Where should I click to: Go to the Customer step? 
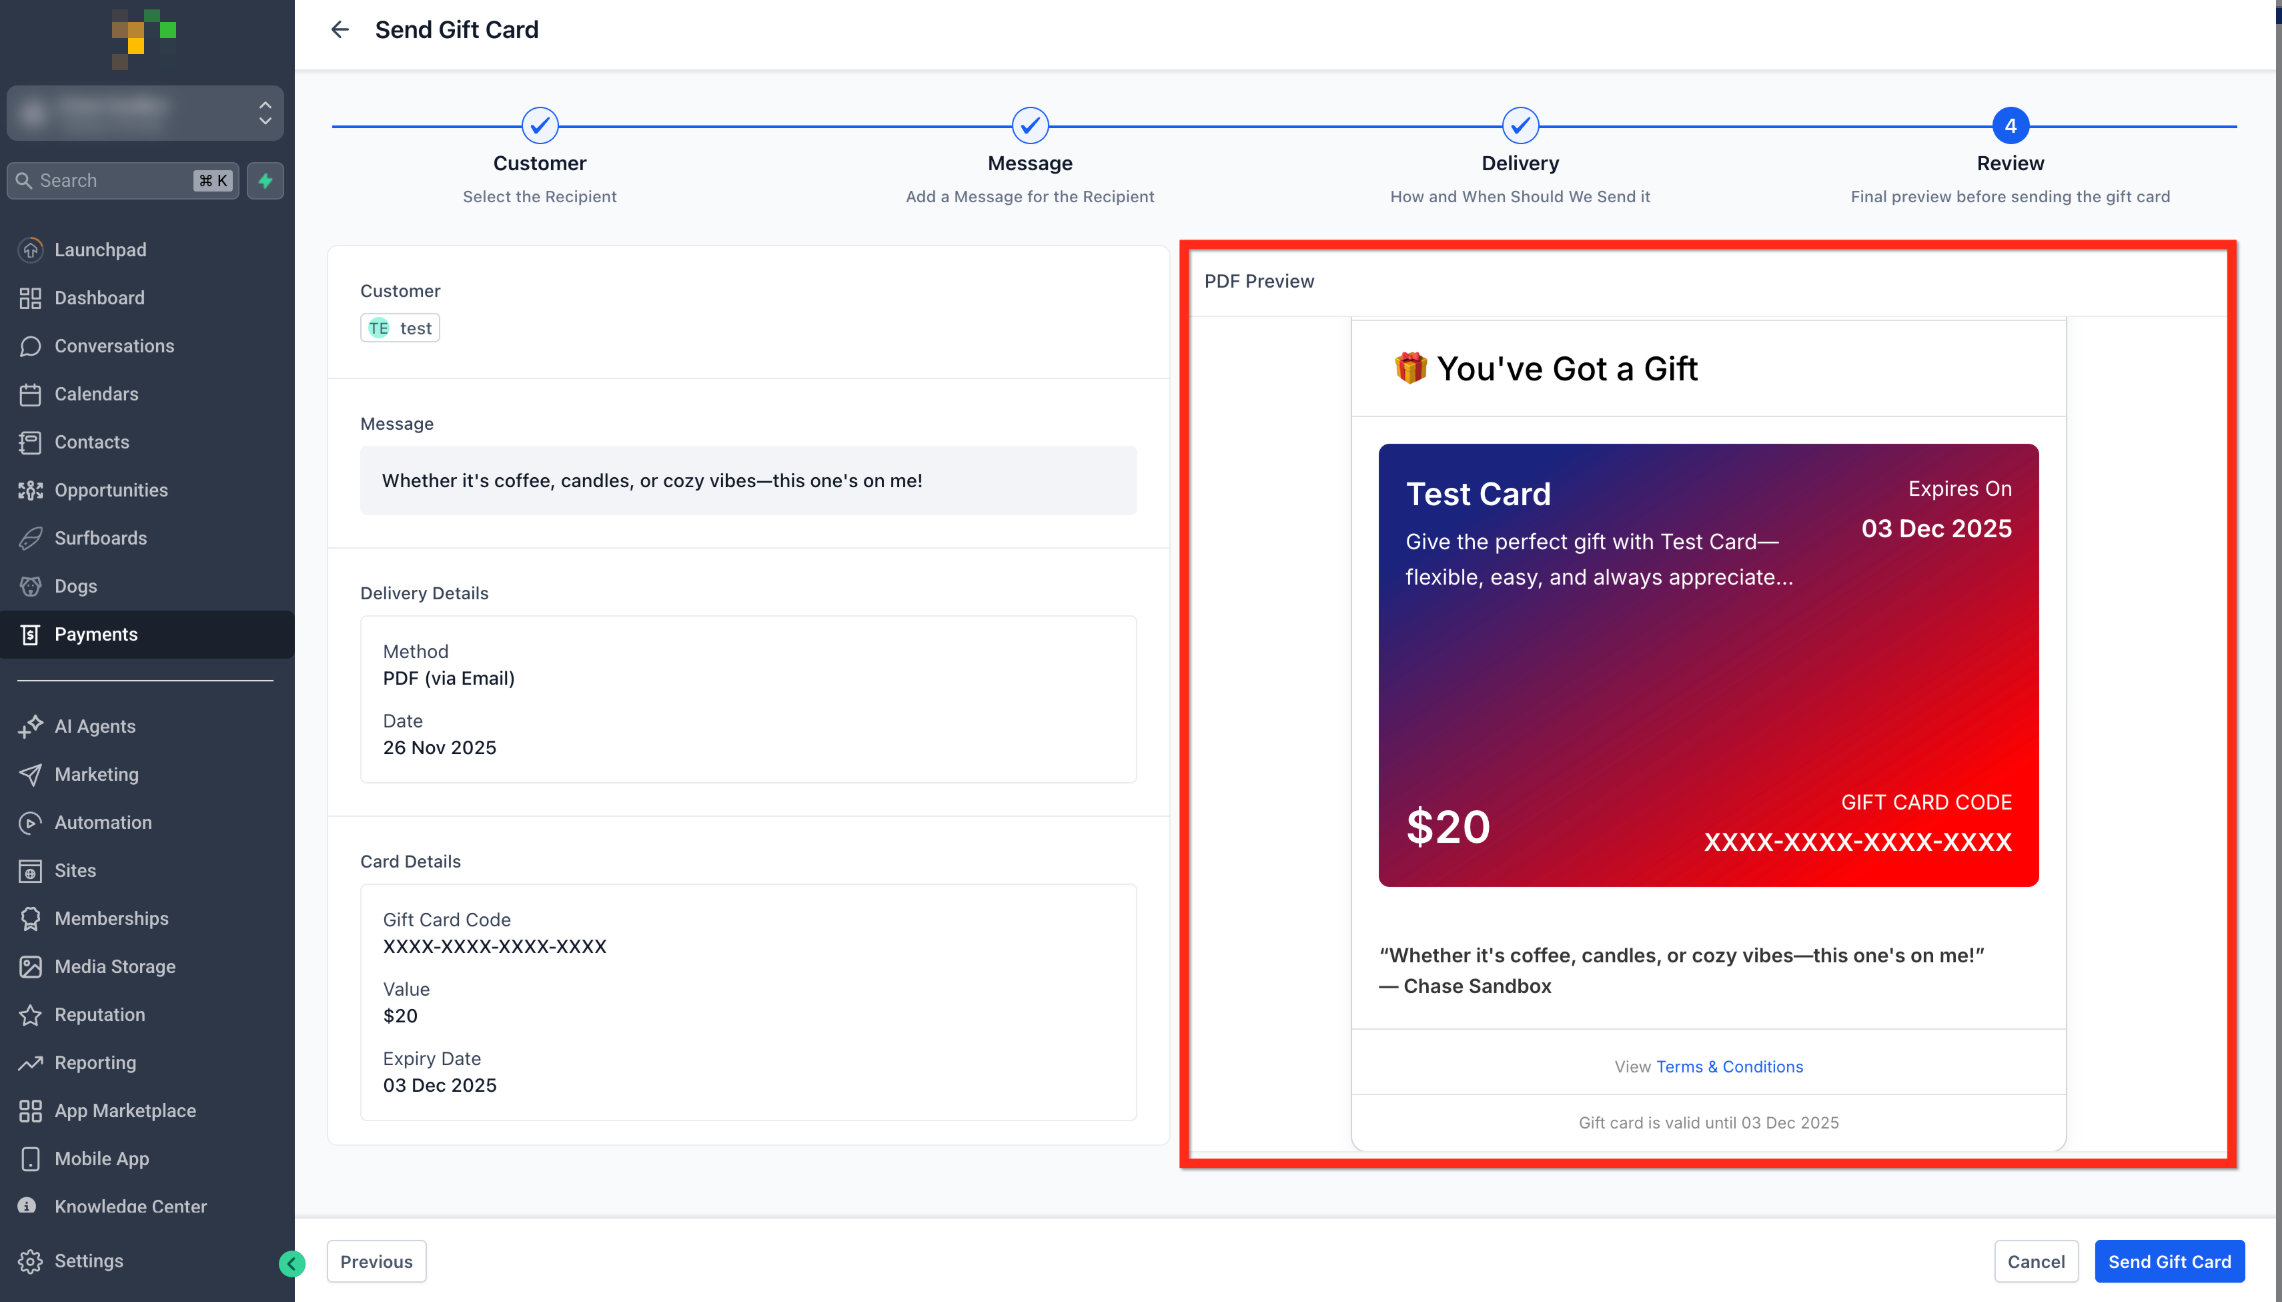[540, 126]
